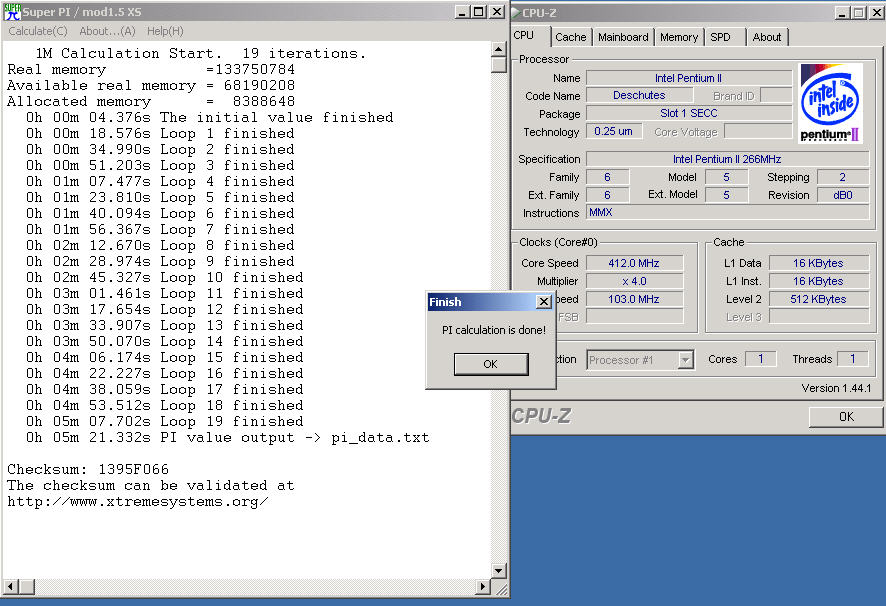
Task: Switch to the Memory tab in CPU-Z
Action: [679, 37]
